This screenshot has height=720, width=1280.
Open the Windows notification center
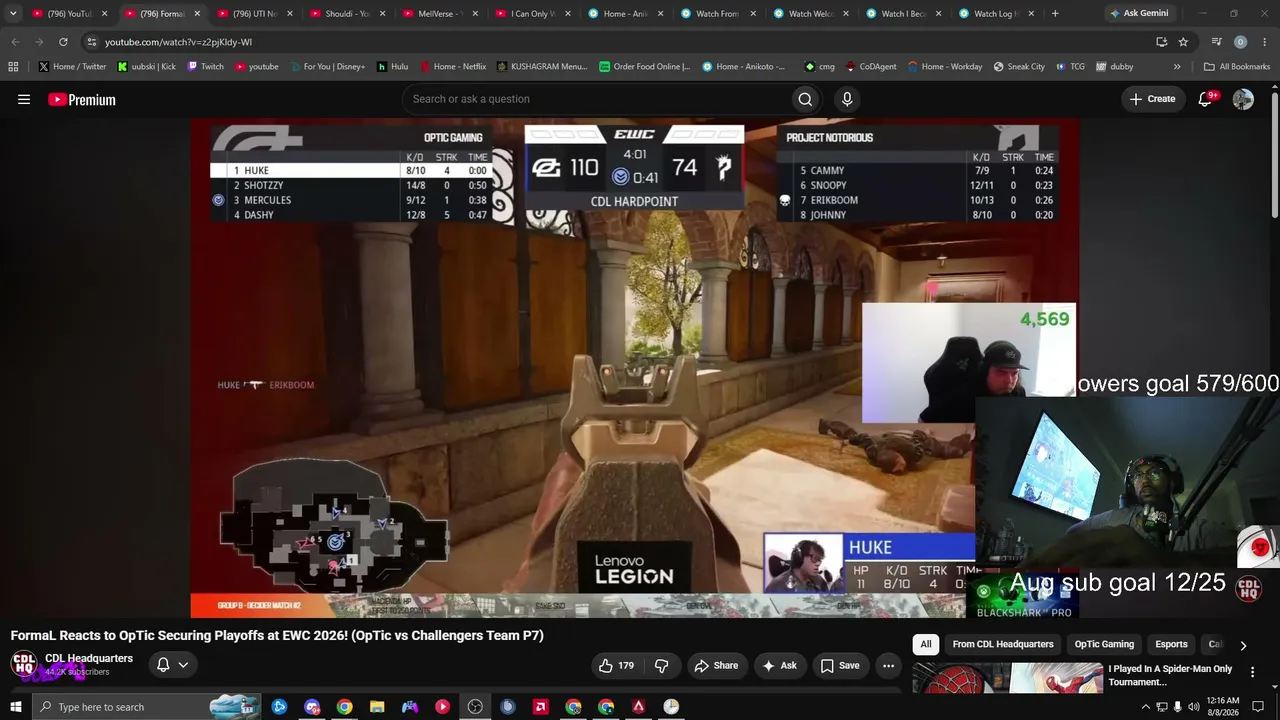point(1258,707)
